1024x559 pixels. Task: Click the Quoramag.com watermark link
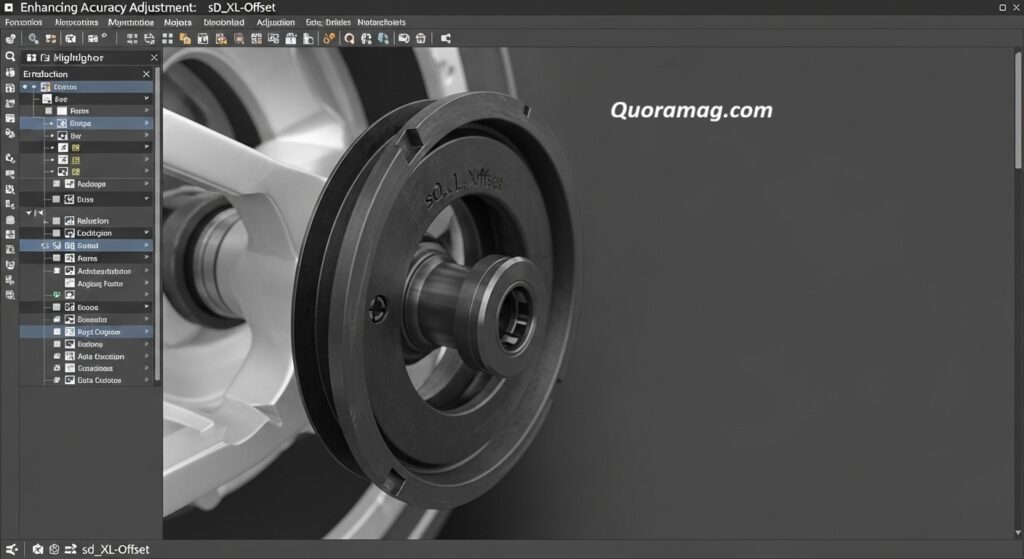pyautogui.click(x=691, y=111)
